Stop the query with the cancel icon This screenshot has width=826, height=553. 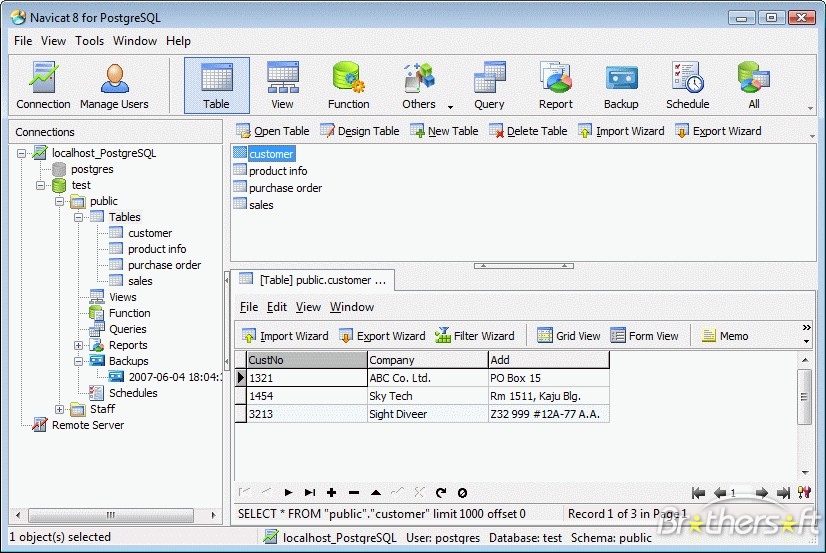click(462, 492)
